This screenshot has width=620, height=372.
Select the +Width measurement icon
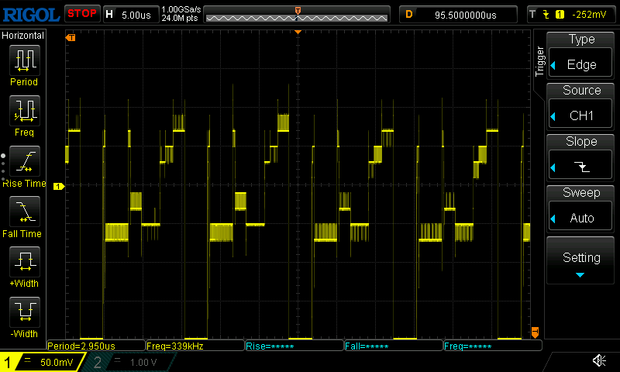click(x=25, y=261)
